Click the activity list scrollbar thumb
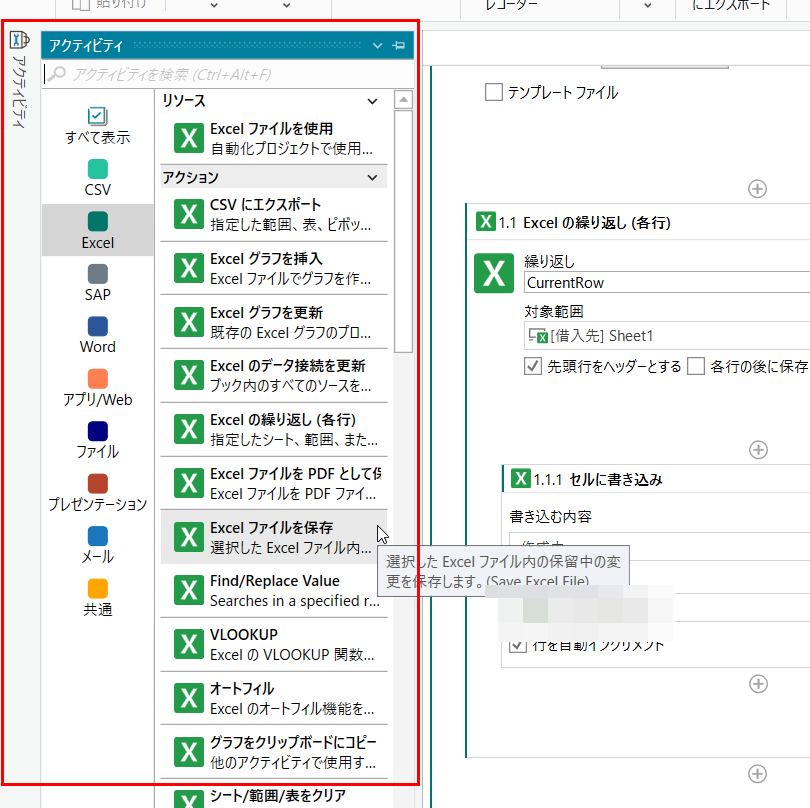 click(403, 231)
